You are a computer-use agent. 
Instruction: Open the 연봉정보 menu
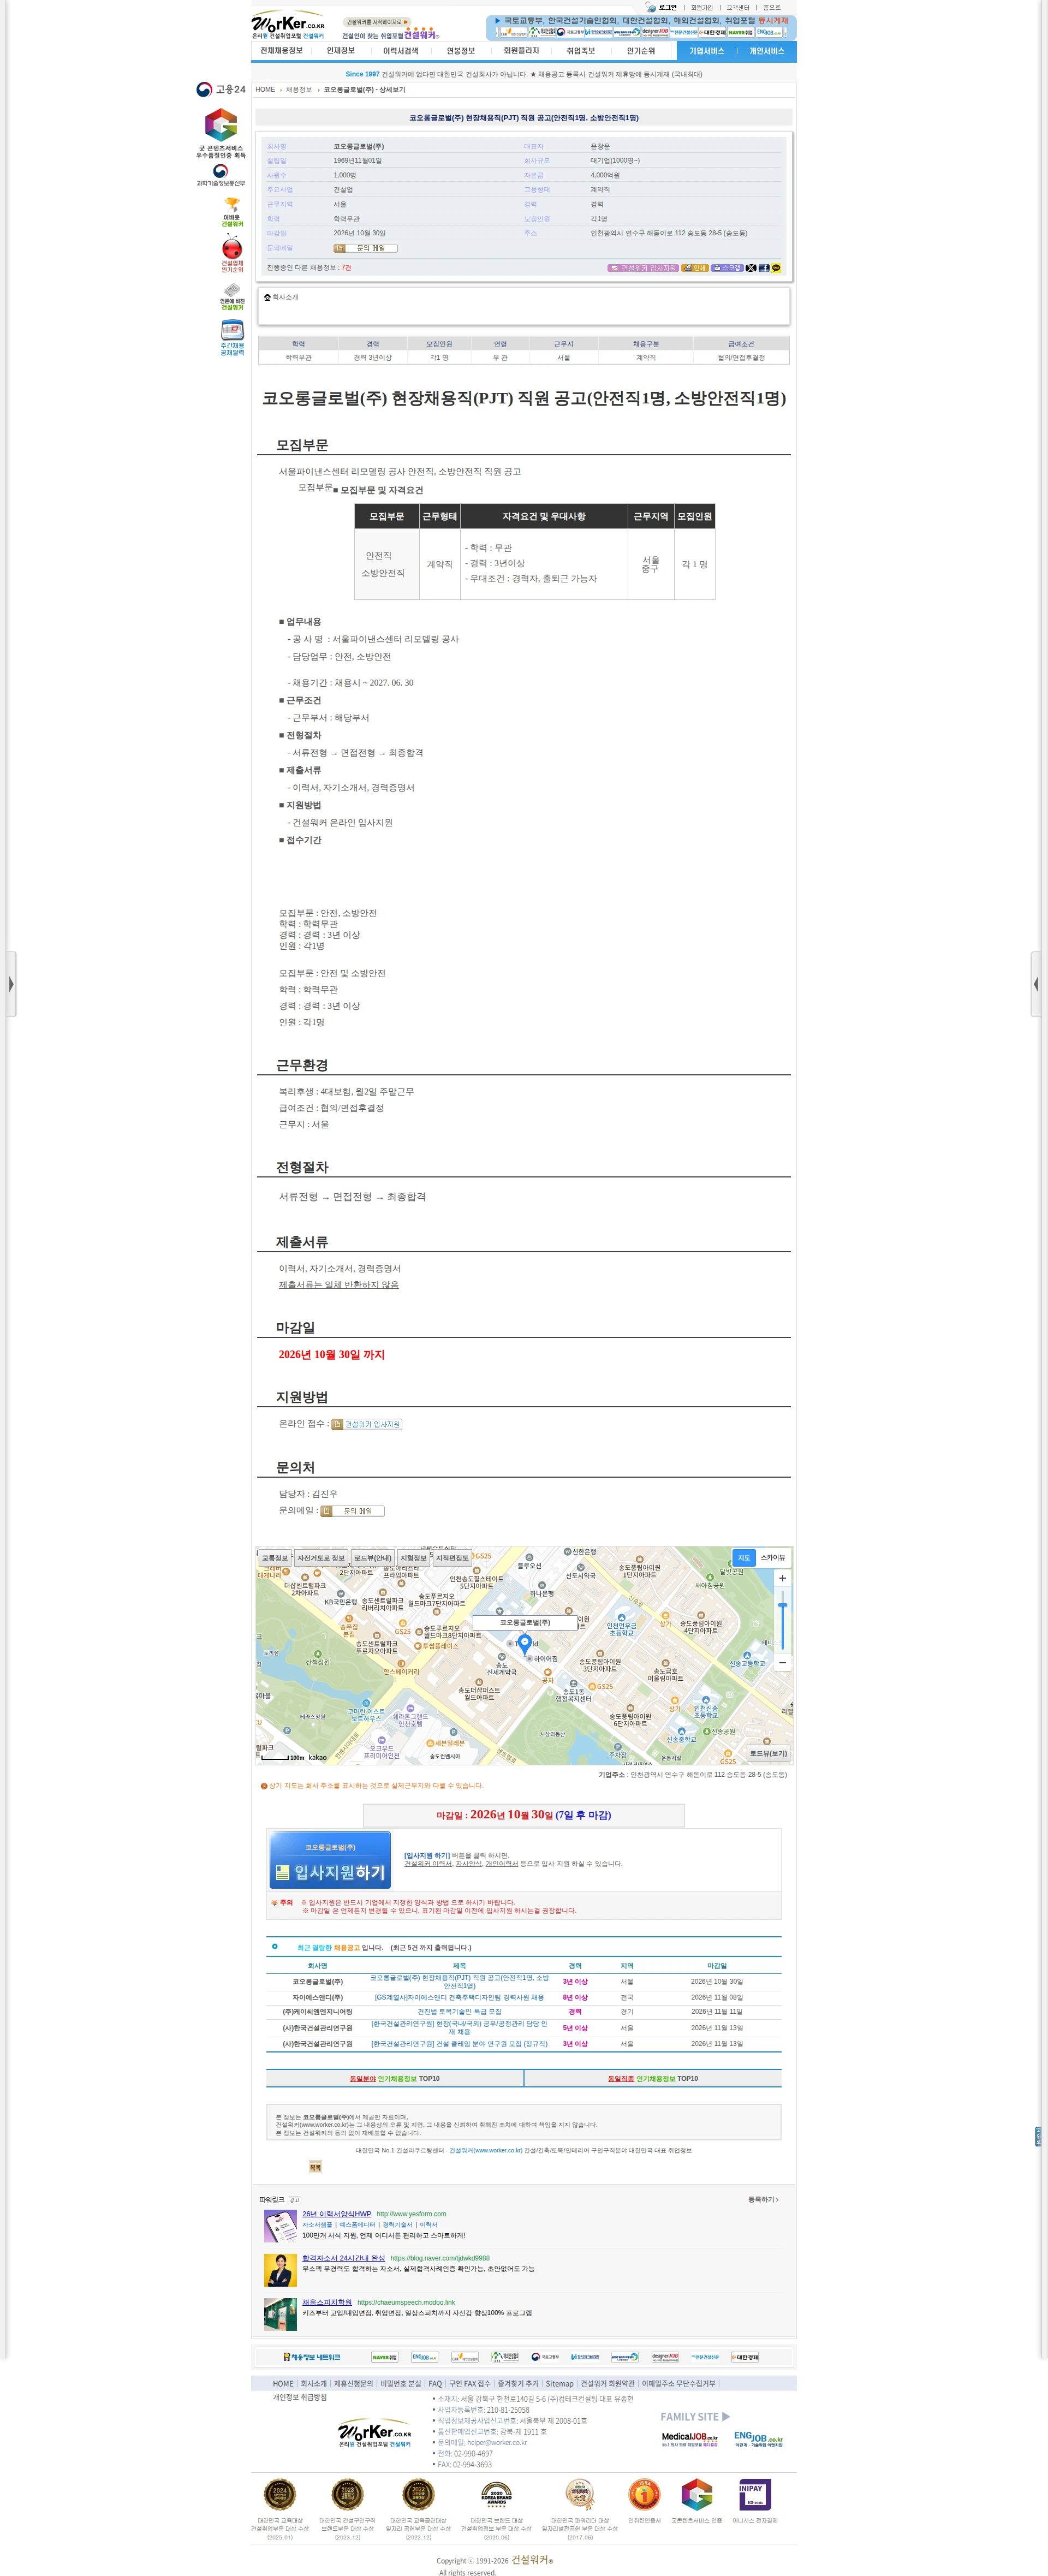[461, 51]
